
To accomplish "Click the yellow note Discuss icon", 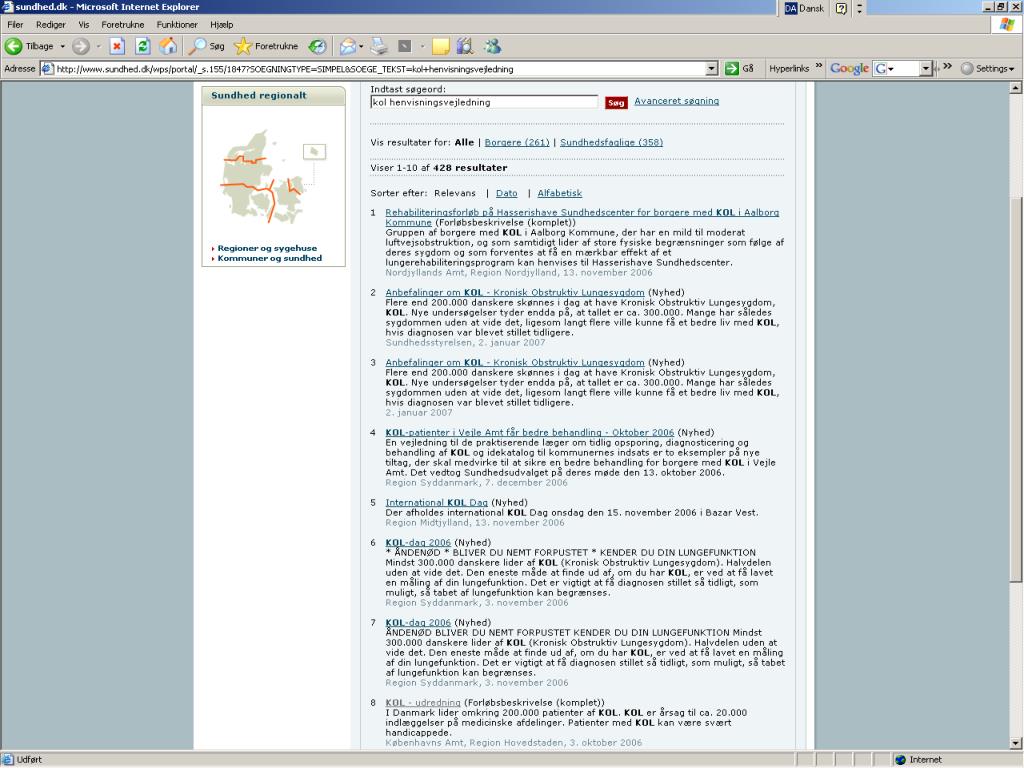I will tap(441, 46).
